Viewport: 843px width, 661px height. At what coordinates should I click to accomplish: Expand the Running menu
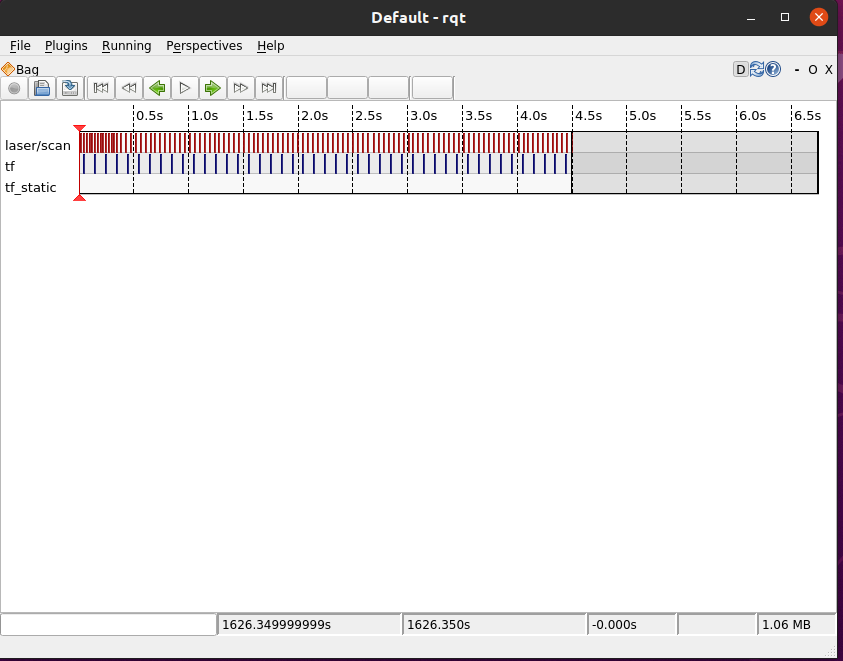(x=126, y=46)
